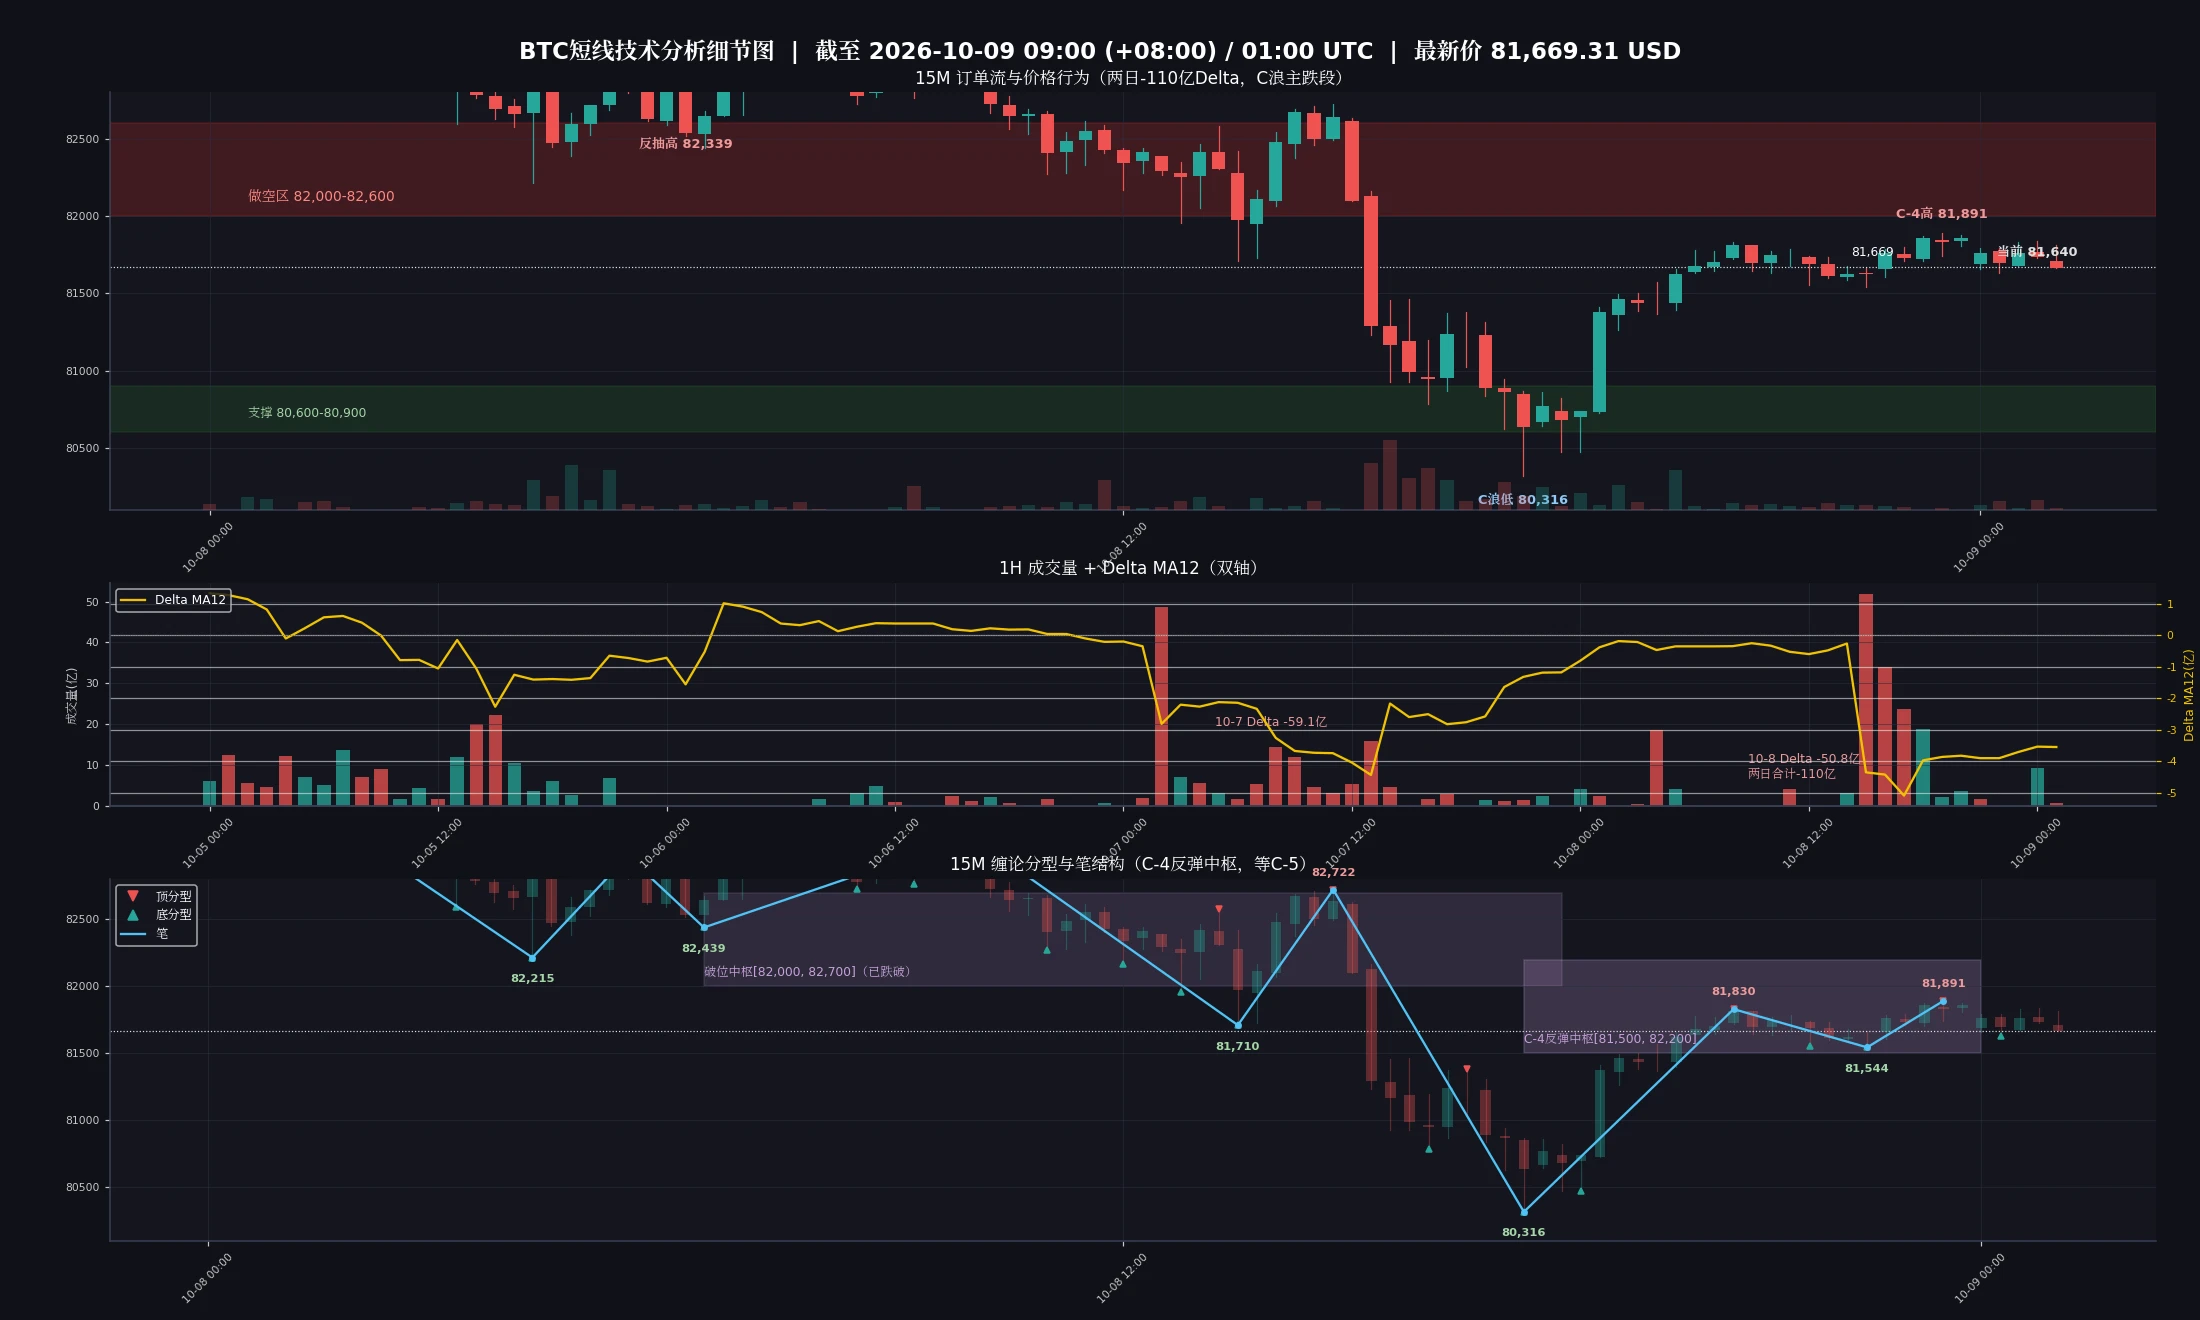Click the 'C-4高 81,891' annotation in top chart

[x=1941, y=214]
